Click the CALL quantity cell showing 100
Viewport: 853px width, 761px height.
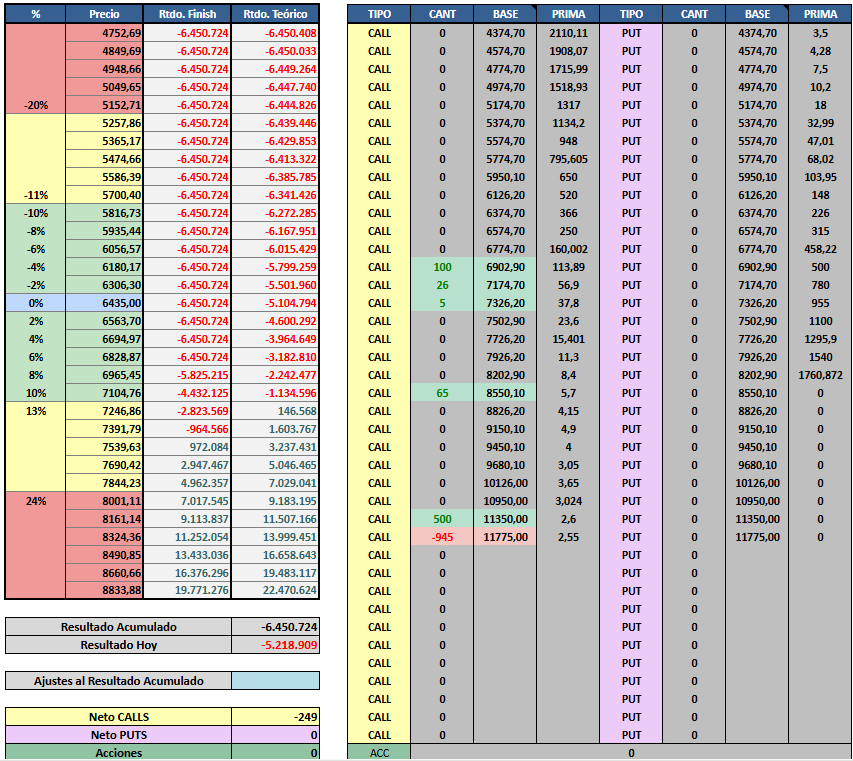tap(442, 267)
